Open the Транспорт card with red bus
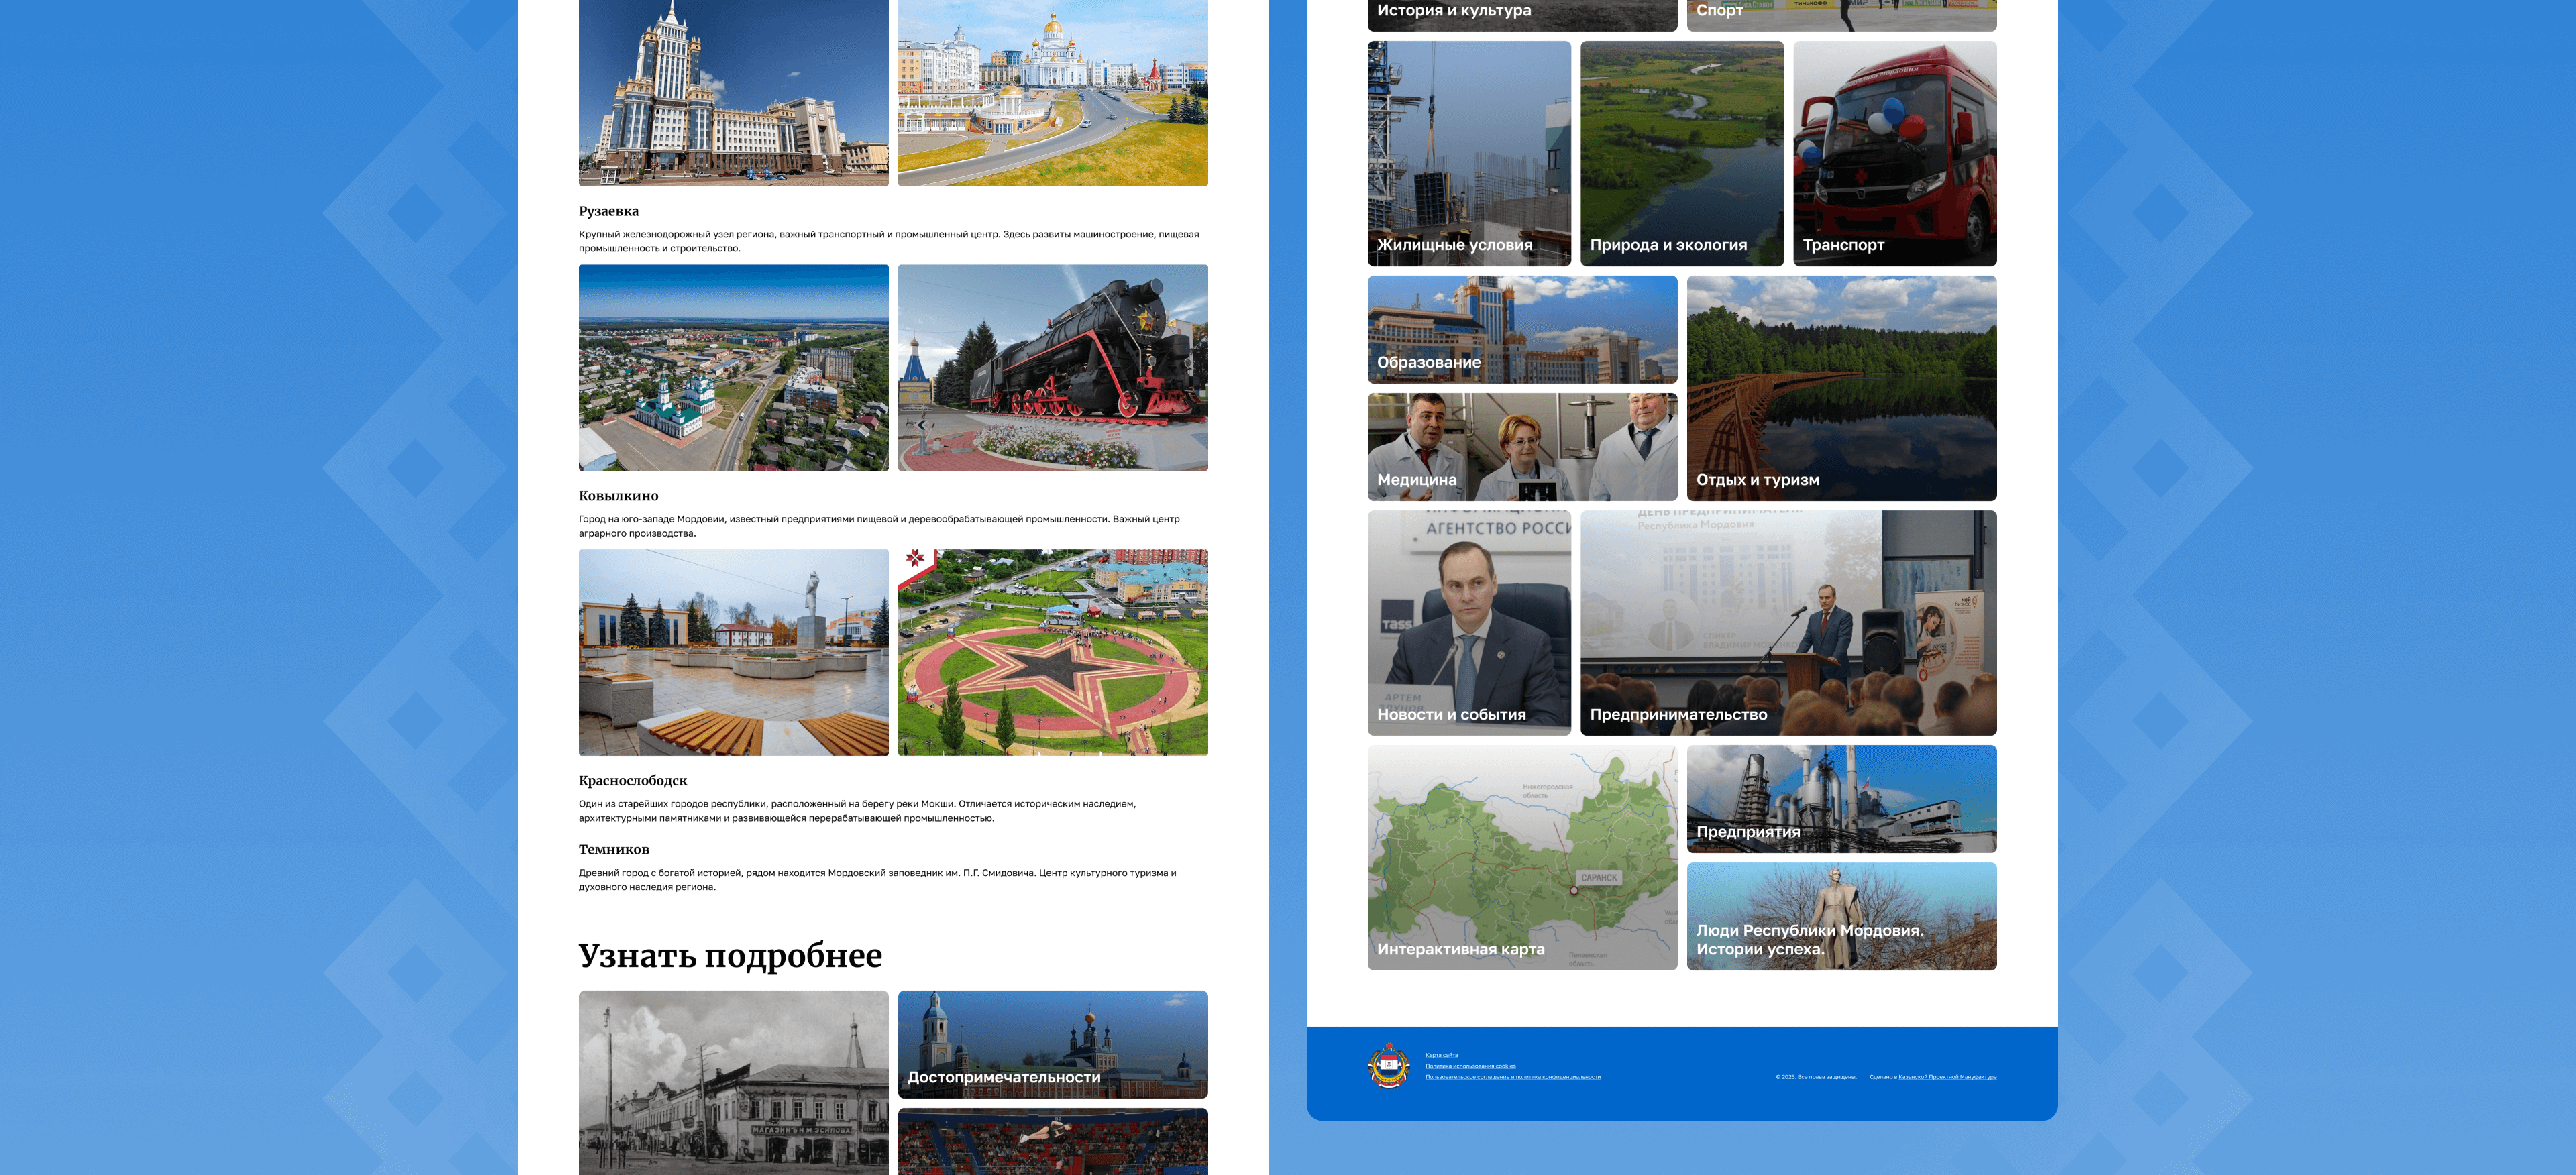The height and width of the screenshot is (1175, 2576). 1894,153
